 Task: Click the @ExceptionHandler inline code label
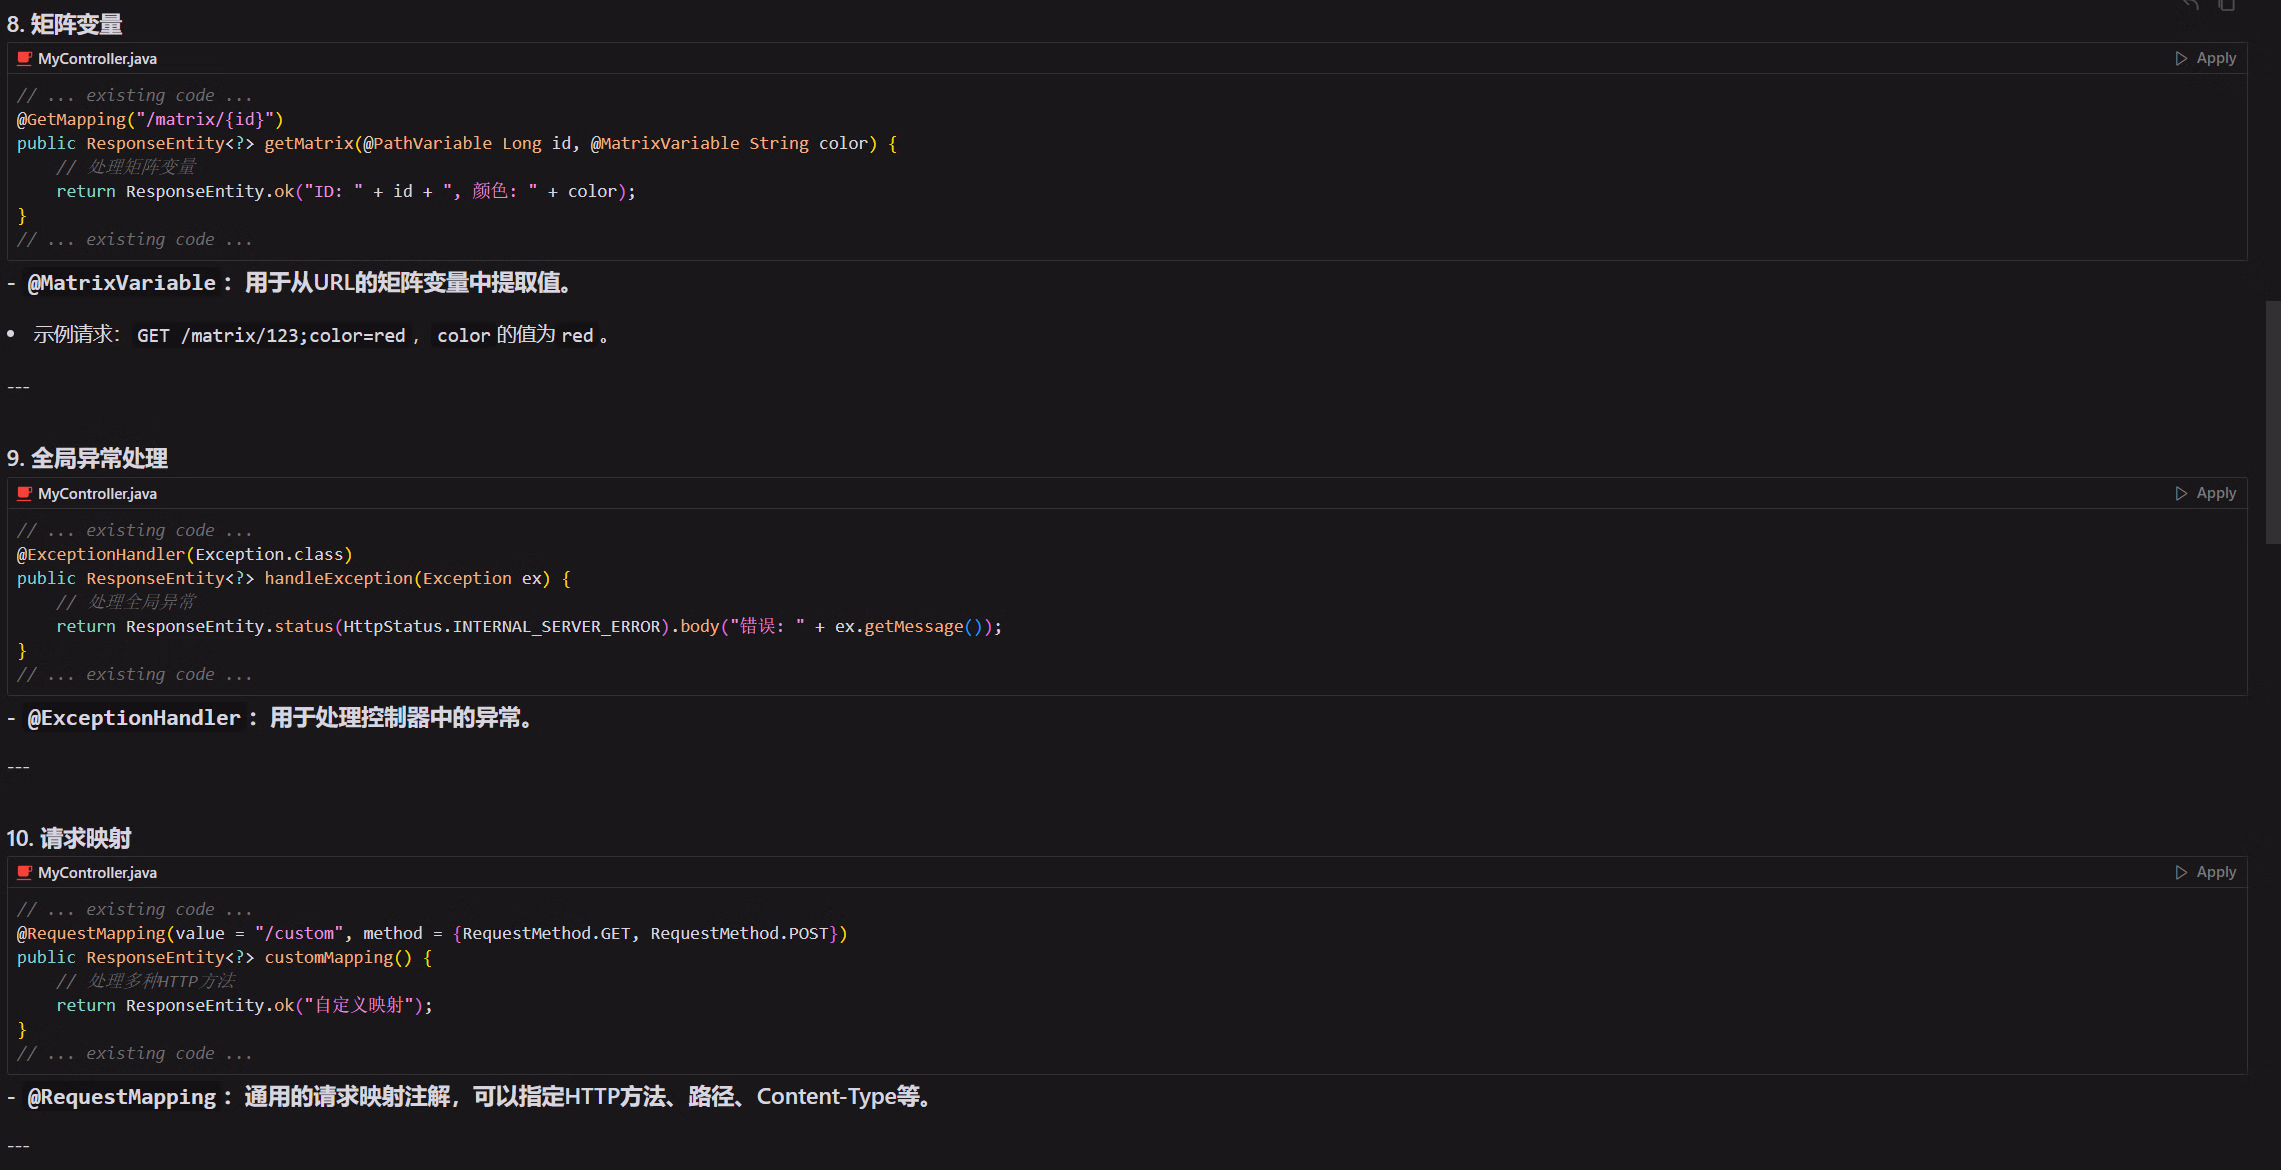(134, 718)
